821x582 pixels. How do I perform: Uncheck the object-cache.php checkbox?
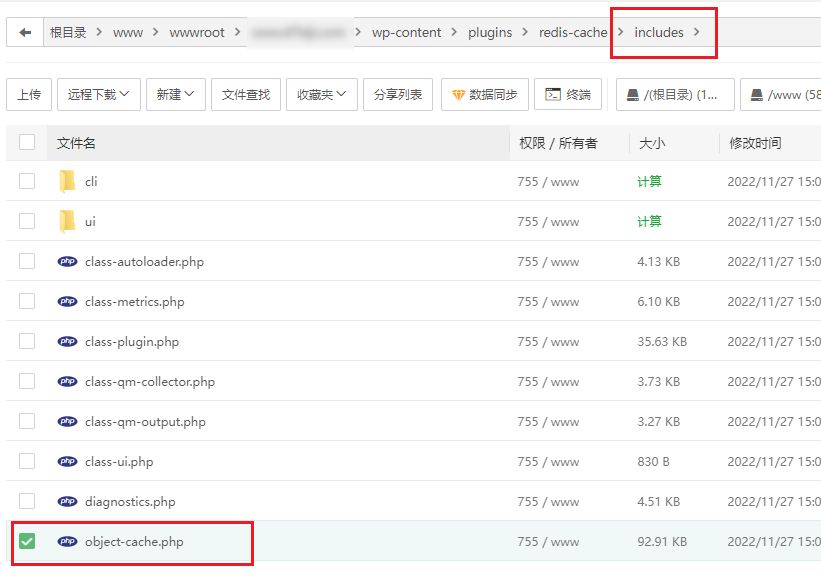coord(27,541)
